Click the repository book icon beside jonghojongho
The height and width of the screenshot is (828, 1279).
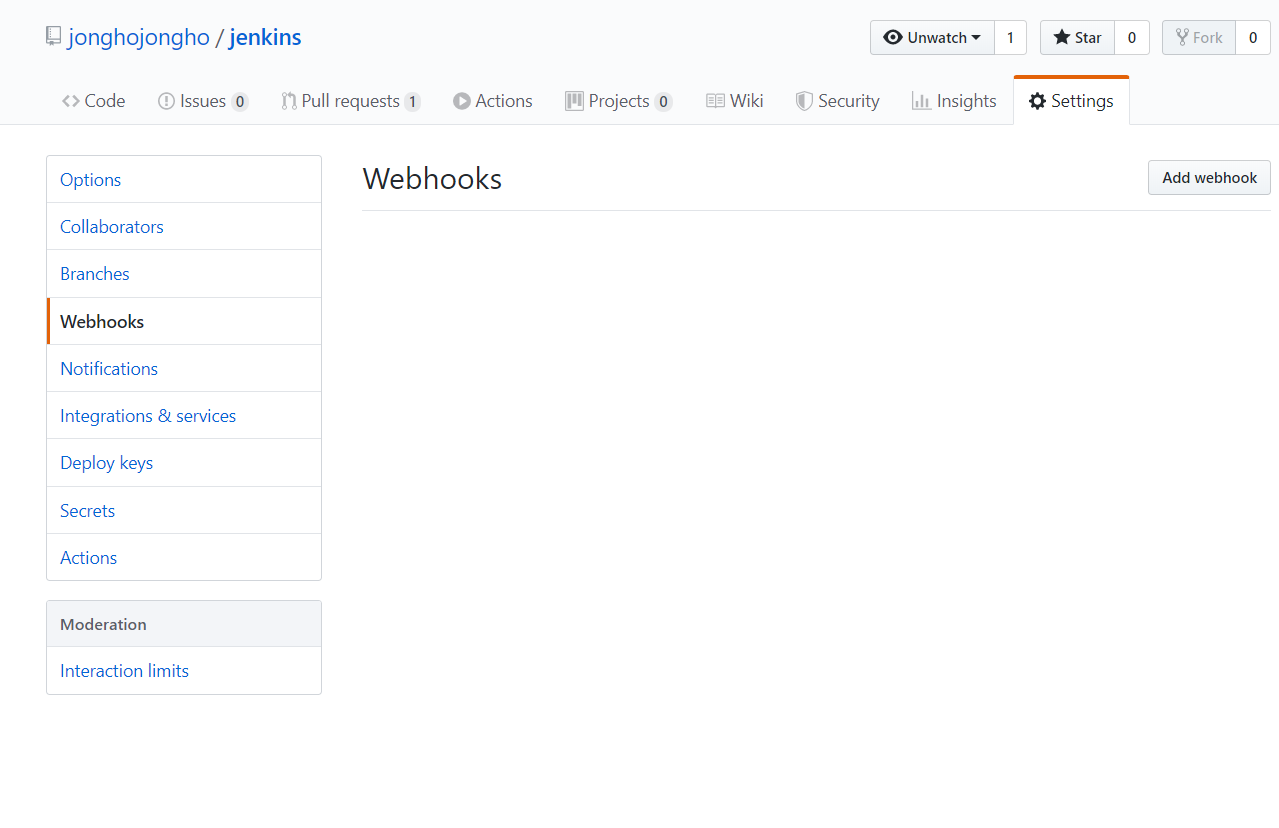pos(53,37)
